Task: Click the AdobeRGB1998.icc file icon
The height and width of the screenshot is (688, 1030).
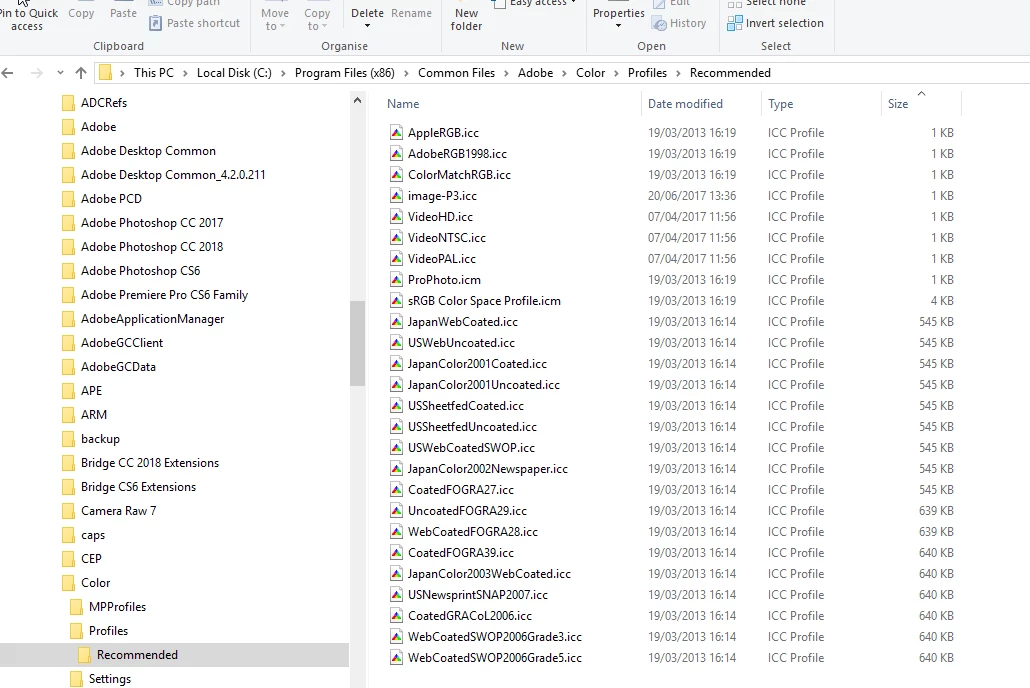Action: [396, 154]
